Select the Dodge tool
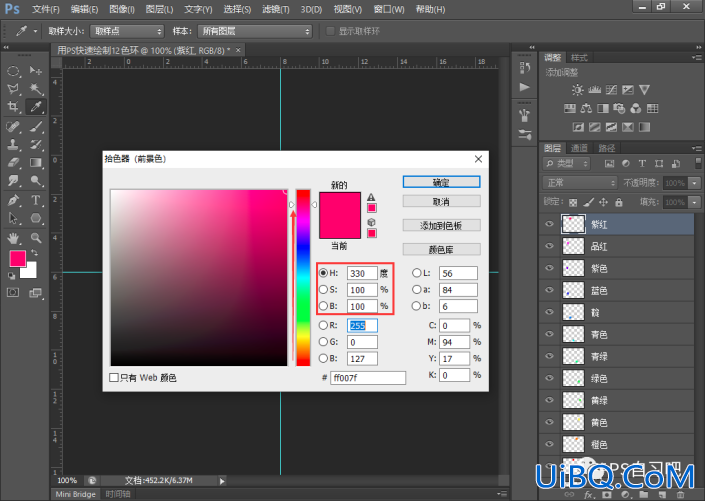The width and height of the screenshot is (705, 501). tap(36, 181)
